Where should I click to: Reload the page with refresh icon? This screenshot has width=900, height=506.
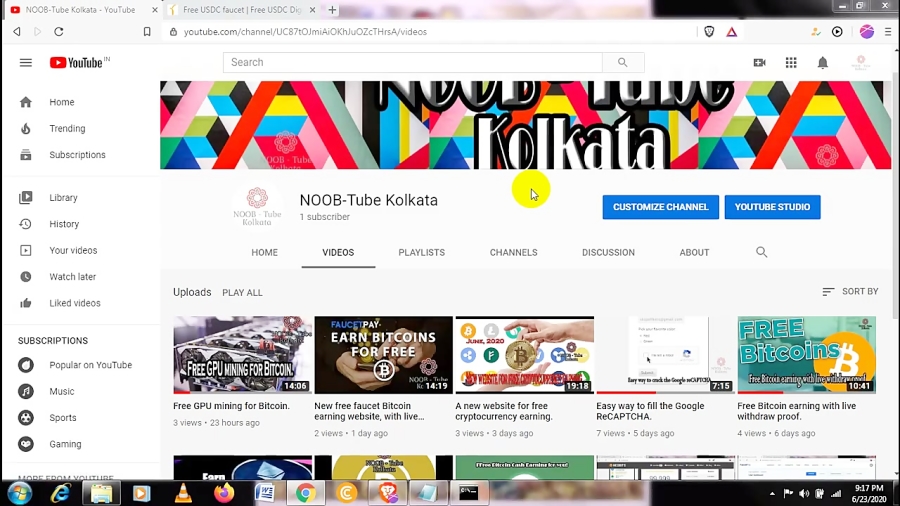pos(59,32)
